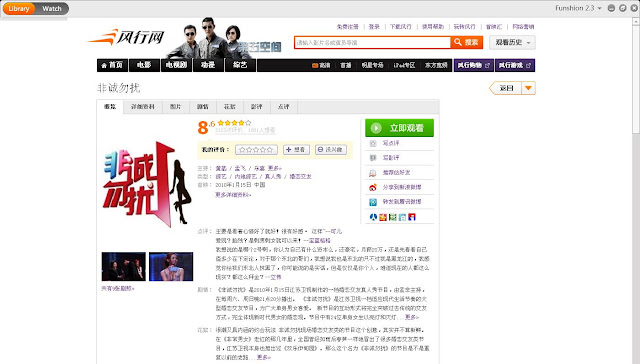
Task: Click the orange 搜索 search button
Action: [x=467, y=42]
